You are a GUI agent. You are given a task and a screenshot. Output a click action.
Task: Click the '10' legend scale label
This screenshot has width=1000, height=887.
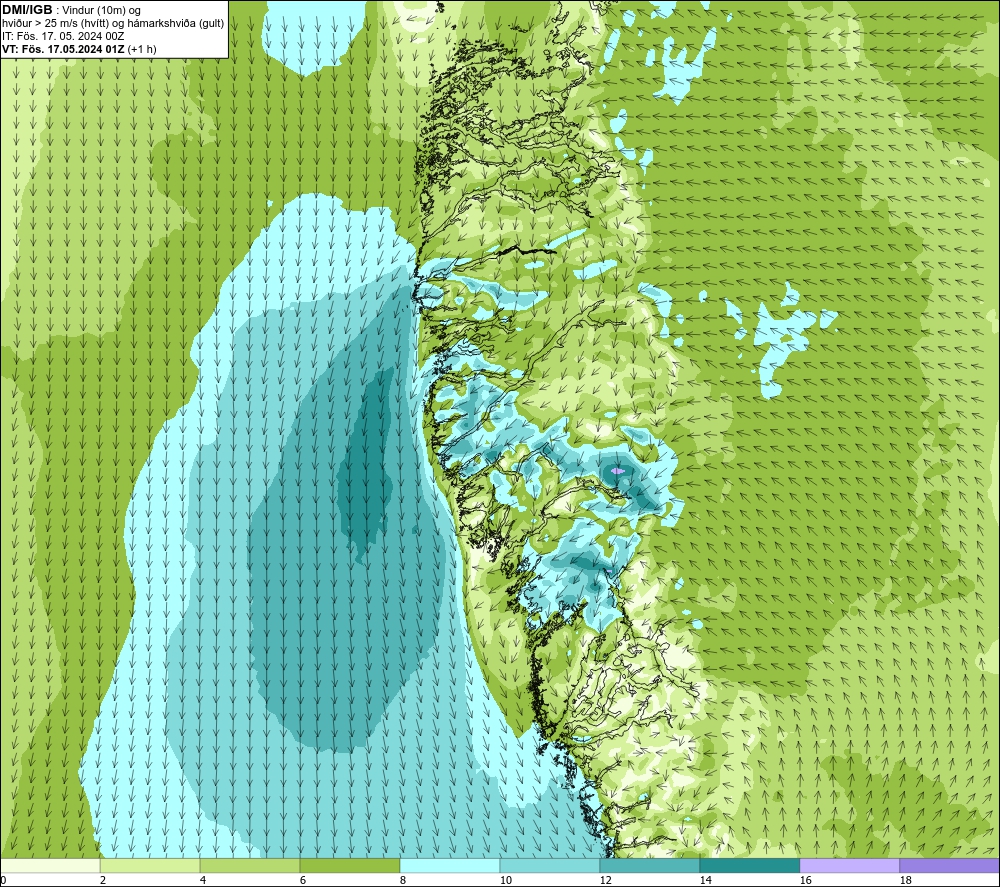tap(505, 881)
